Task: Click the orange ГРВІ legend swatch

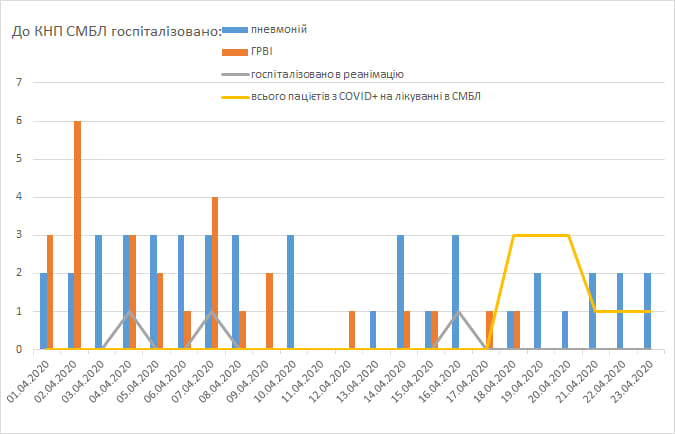Action: (x=239, y=51)
